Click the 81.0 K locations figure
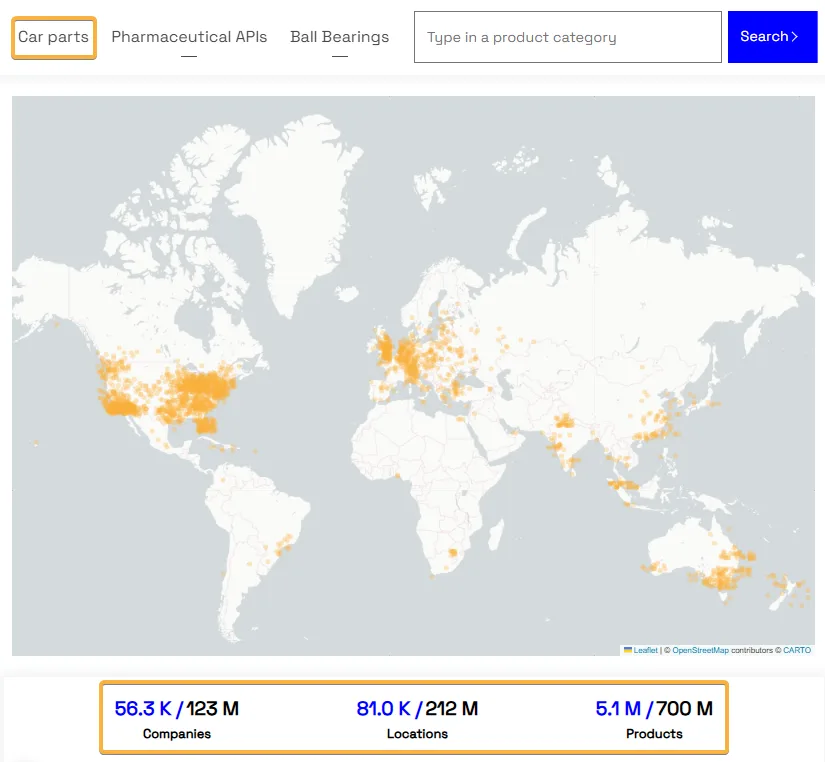The image size is (825, 762). click(x=384, y=709)
